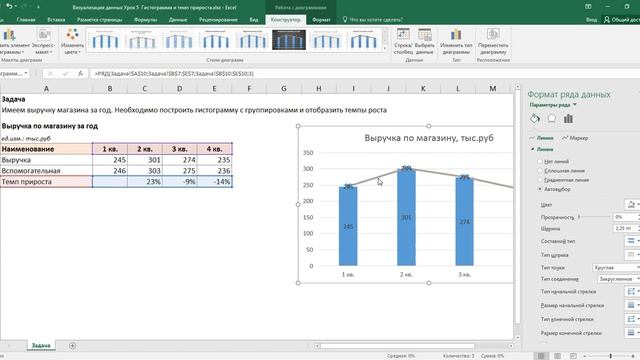Open Размер конечной стрелки dropdown
Viewport: 640px width, 360px height.
tap(632, 333)
